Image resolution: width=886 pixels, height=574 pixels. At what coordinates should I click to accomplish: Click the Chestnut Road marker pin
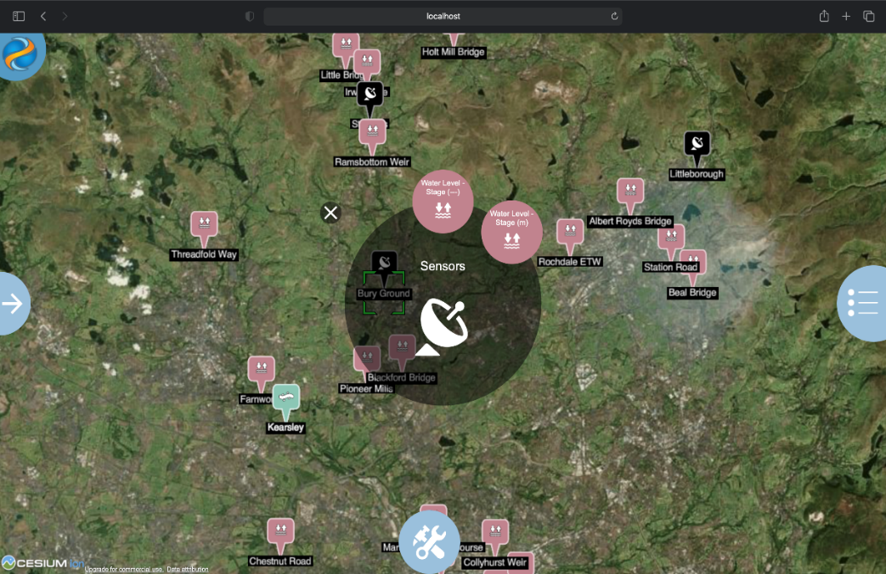pos(281,535)
